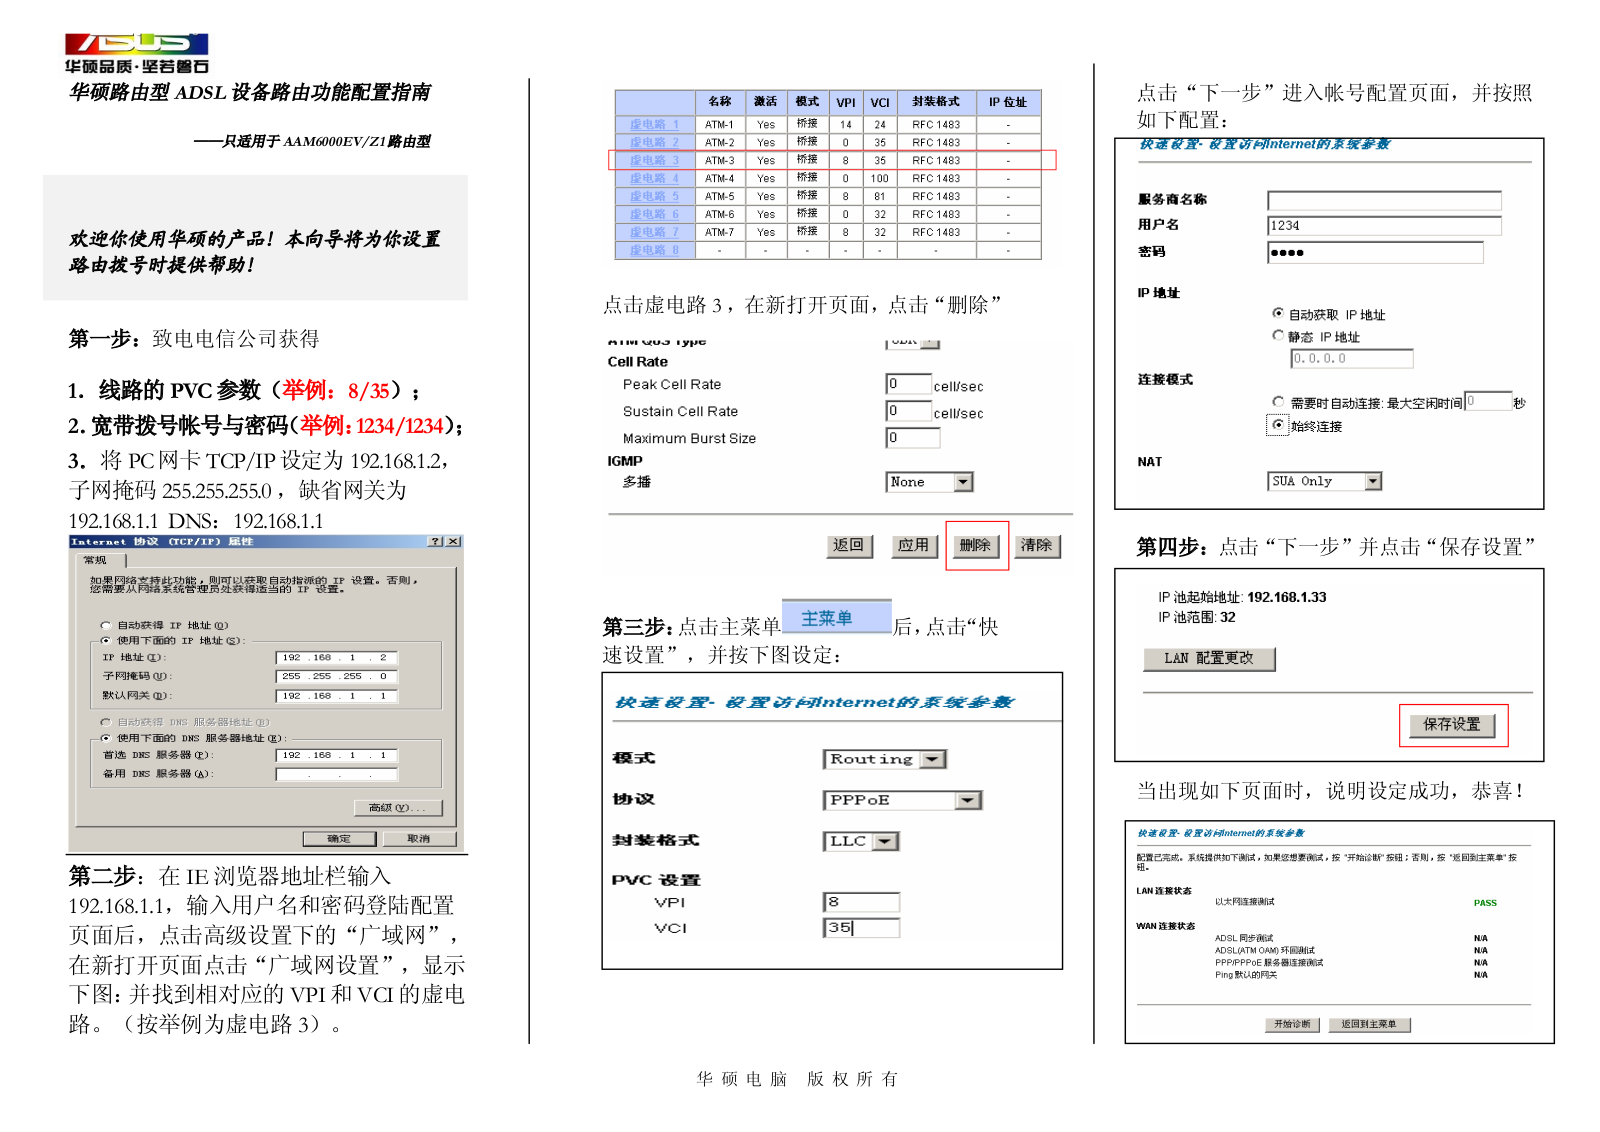The height and width of the screenshot is (1132, 1600).
Task: Click the 清除 button
Action: [1037, 546]
